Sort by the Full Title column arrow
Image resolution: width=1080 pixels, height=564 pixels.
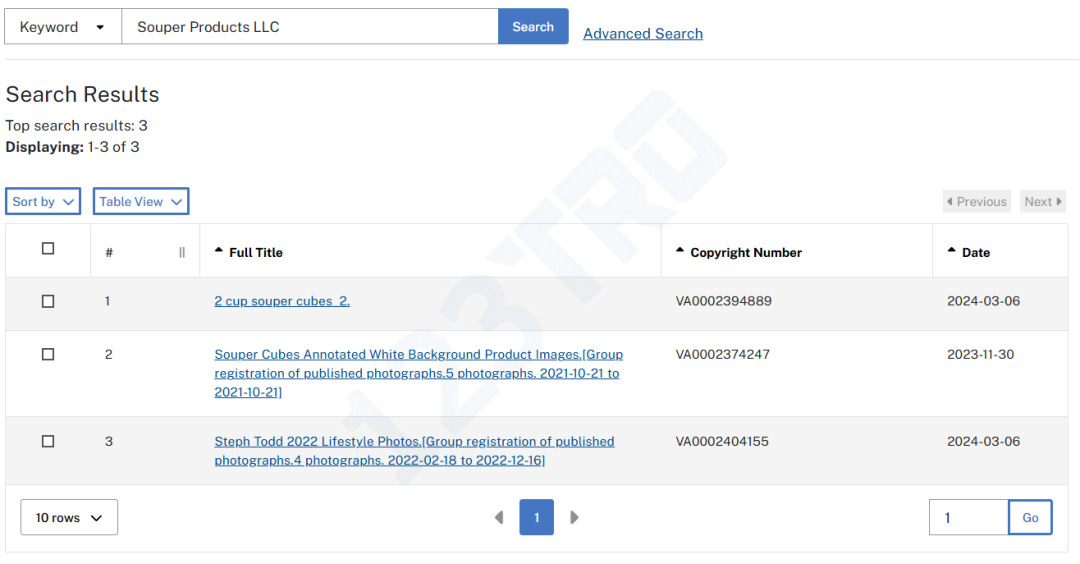coord(218,251)
